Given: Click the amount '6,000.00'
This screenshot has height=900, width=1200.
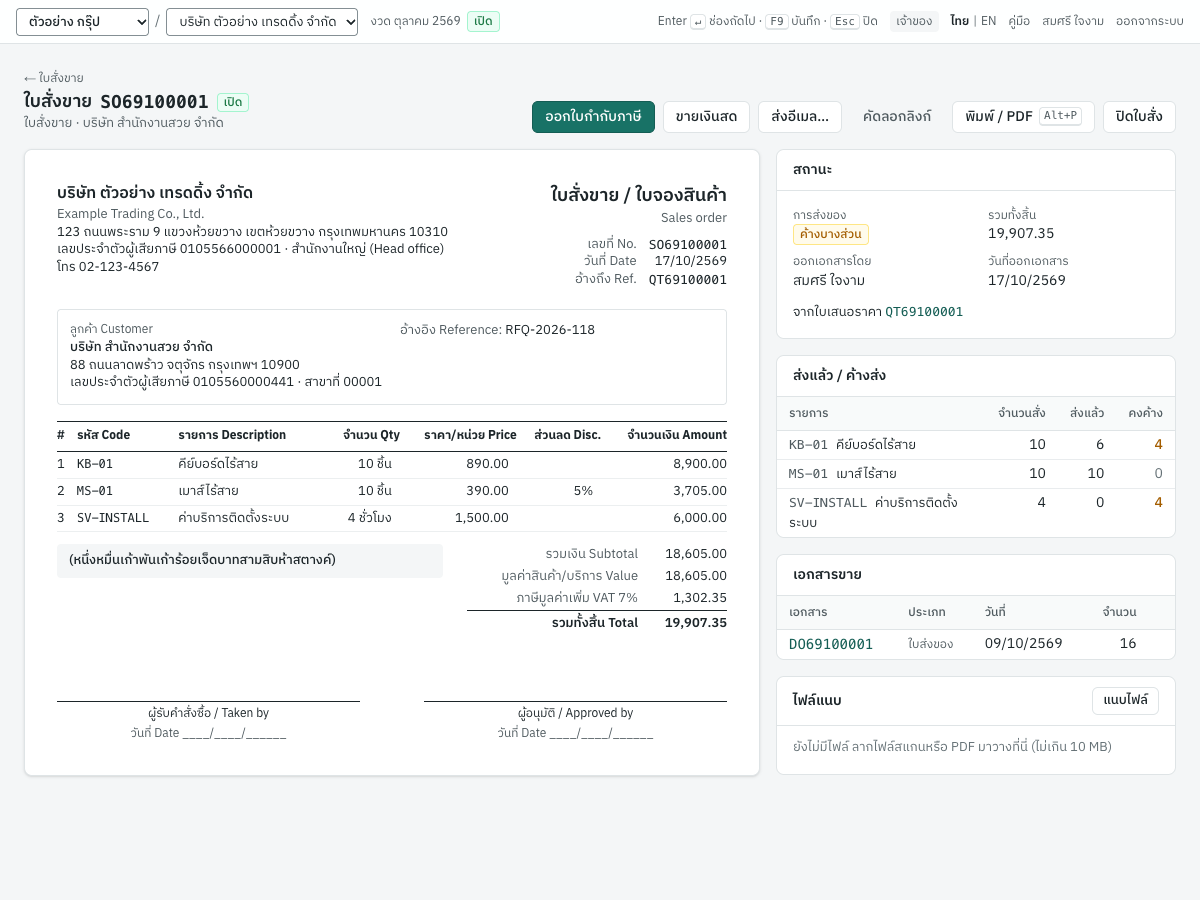Looking at the screenshot, I should 700,518.
